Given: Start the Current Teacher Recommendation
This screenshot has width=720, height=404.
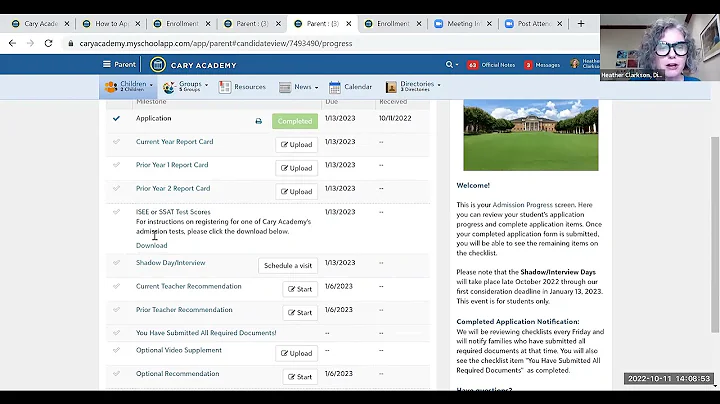Looking at the screenshot, I should pyautogui.click(x=300, y=289).
